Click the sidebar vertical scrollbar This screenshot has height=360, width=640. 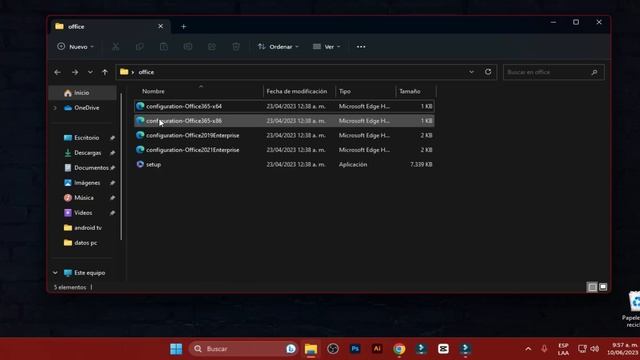121,167
